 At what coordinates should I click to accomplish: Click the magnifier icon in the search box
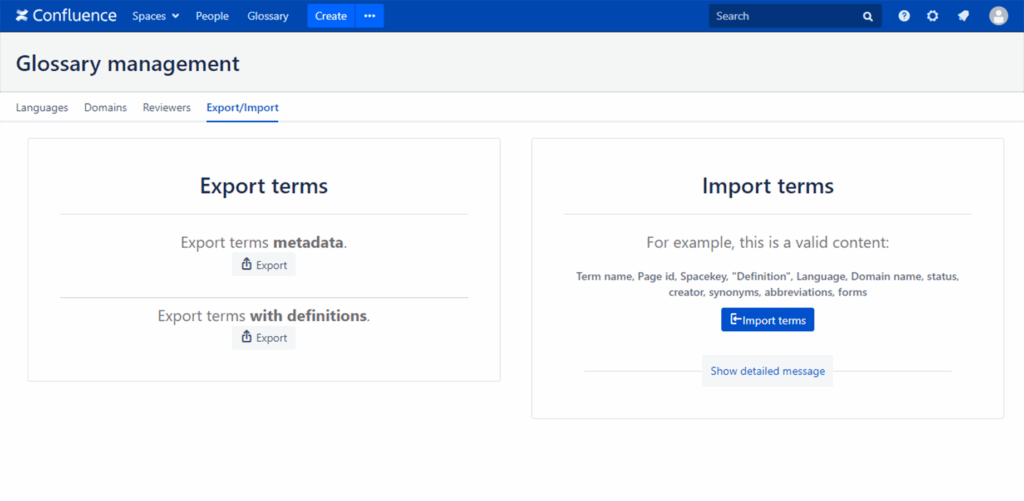[867, 17]
